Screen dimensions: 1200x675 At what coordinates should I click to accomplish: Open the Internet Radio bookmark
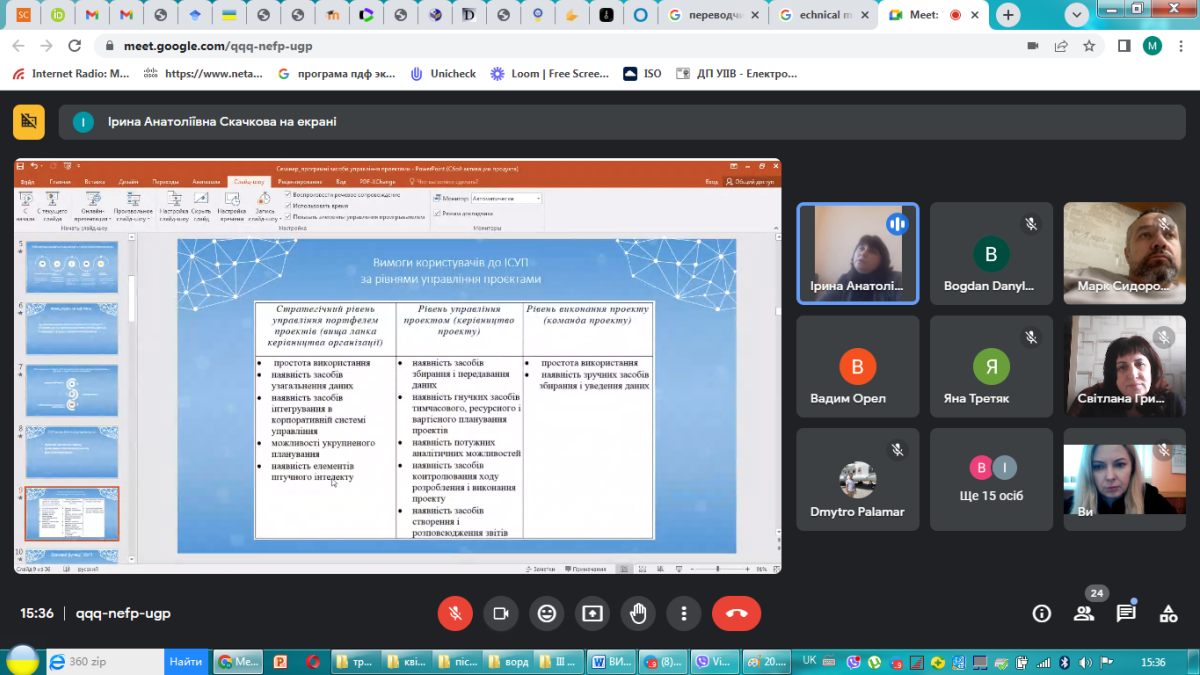(x=71, y=73)
